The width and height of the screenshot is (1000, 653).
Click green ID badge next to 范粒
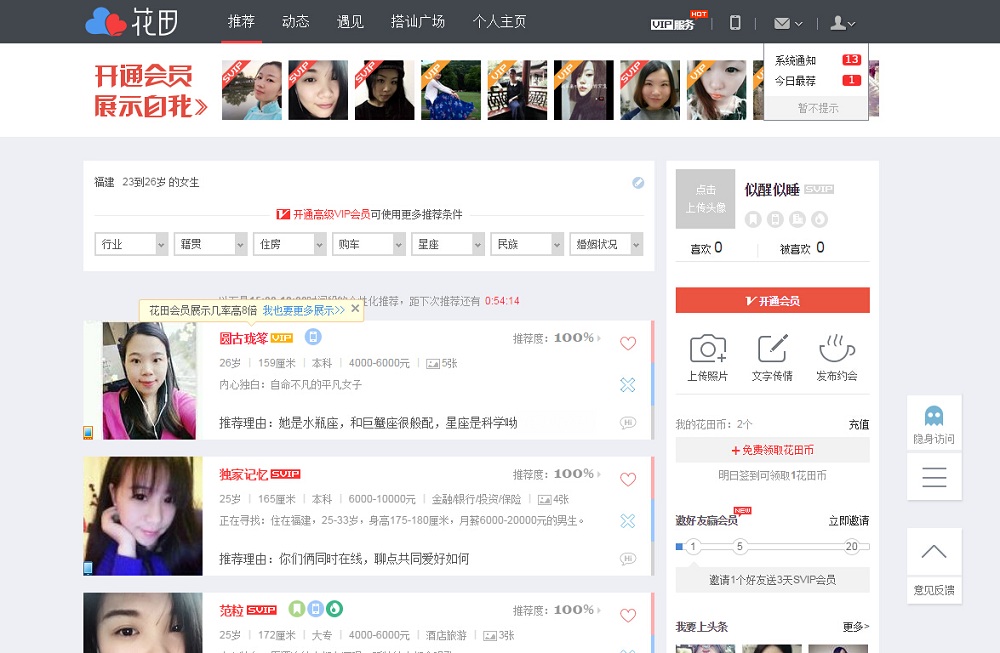[x=297, y=609]
